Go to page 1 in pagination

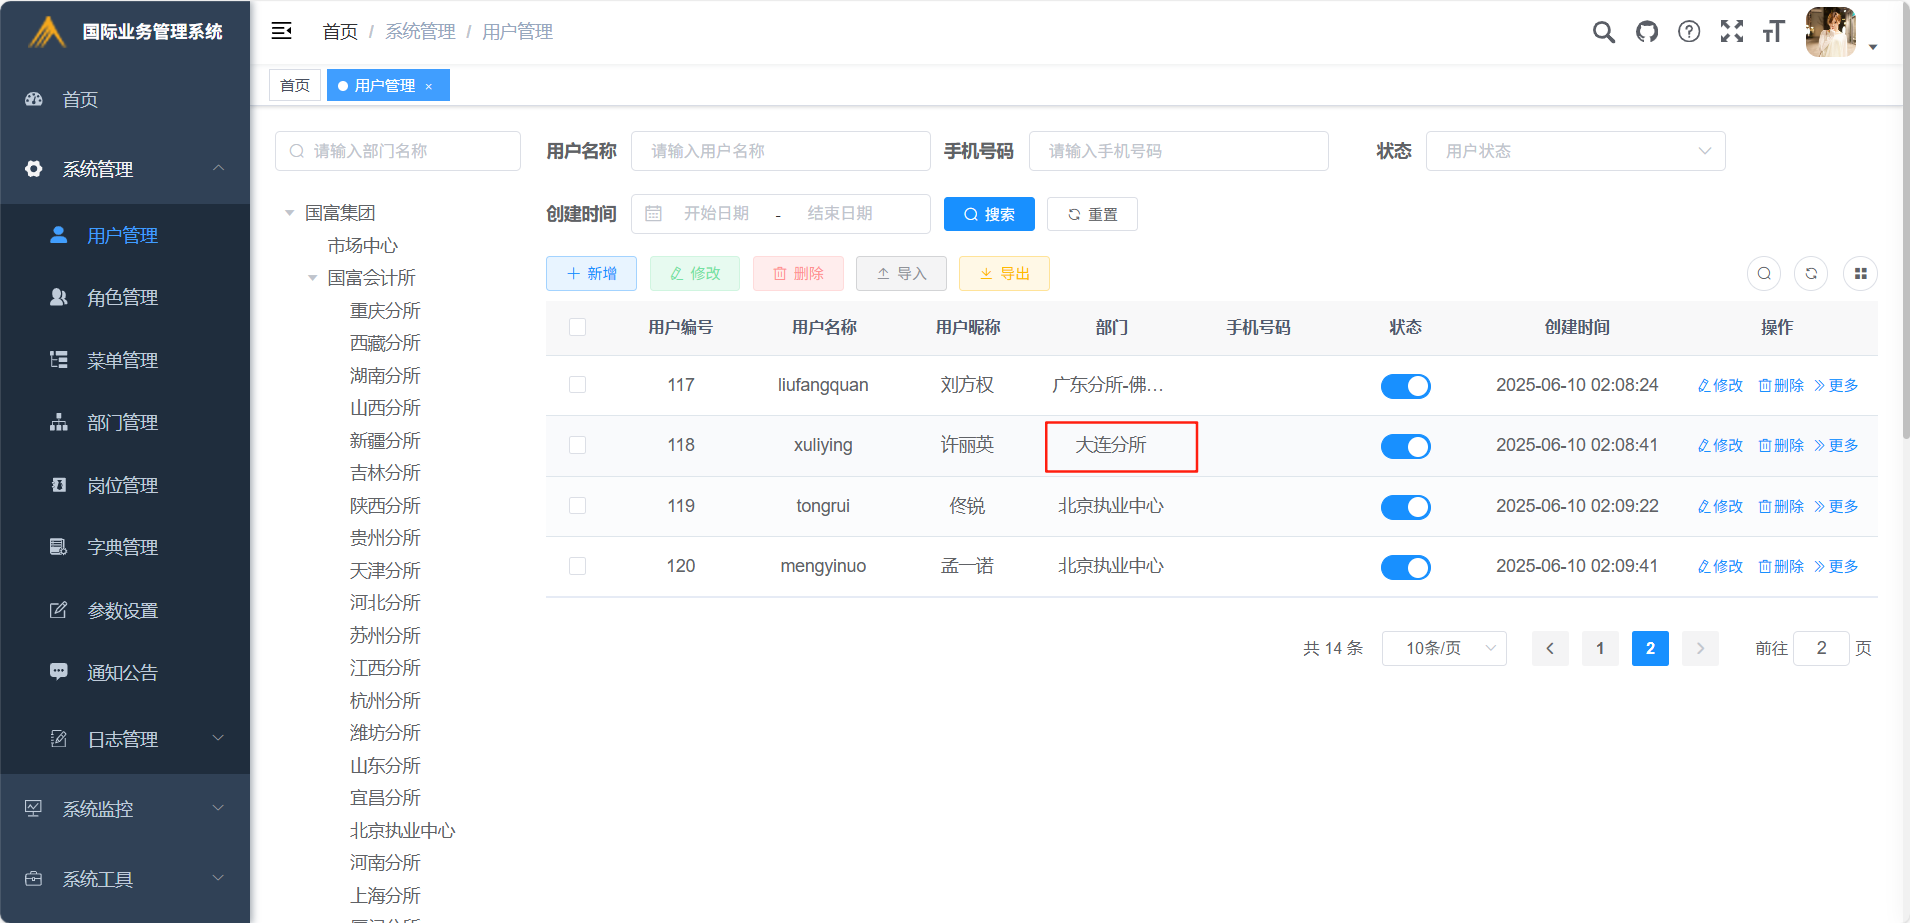point(1600,648)
